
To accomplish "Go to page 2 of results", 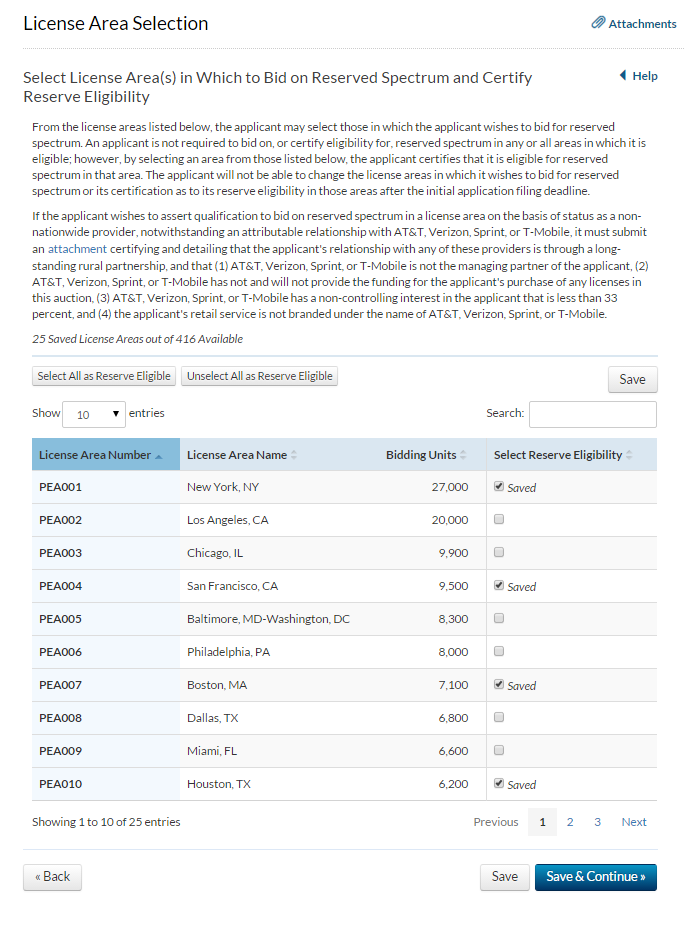I will click(570, 822).
